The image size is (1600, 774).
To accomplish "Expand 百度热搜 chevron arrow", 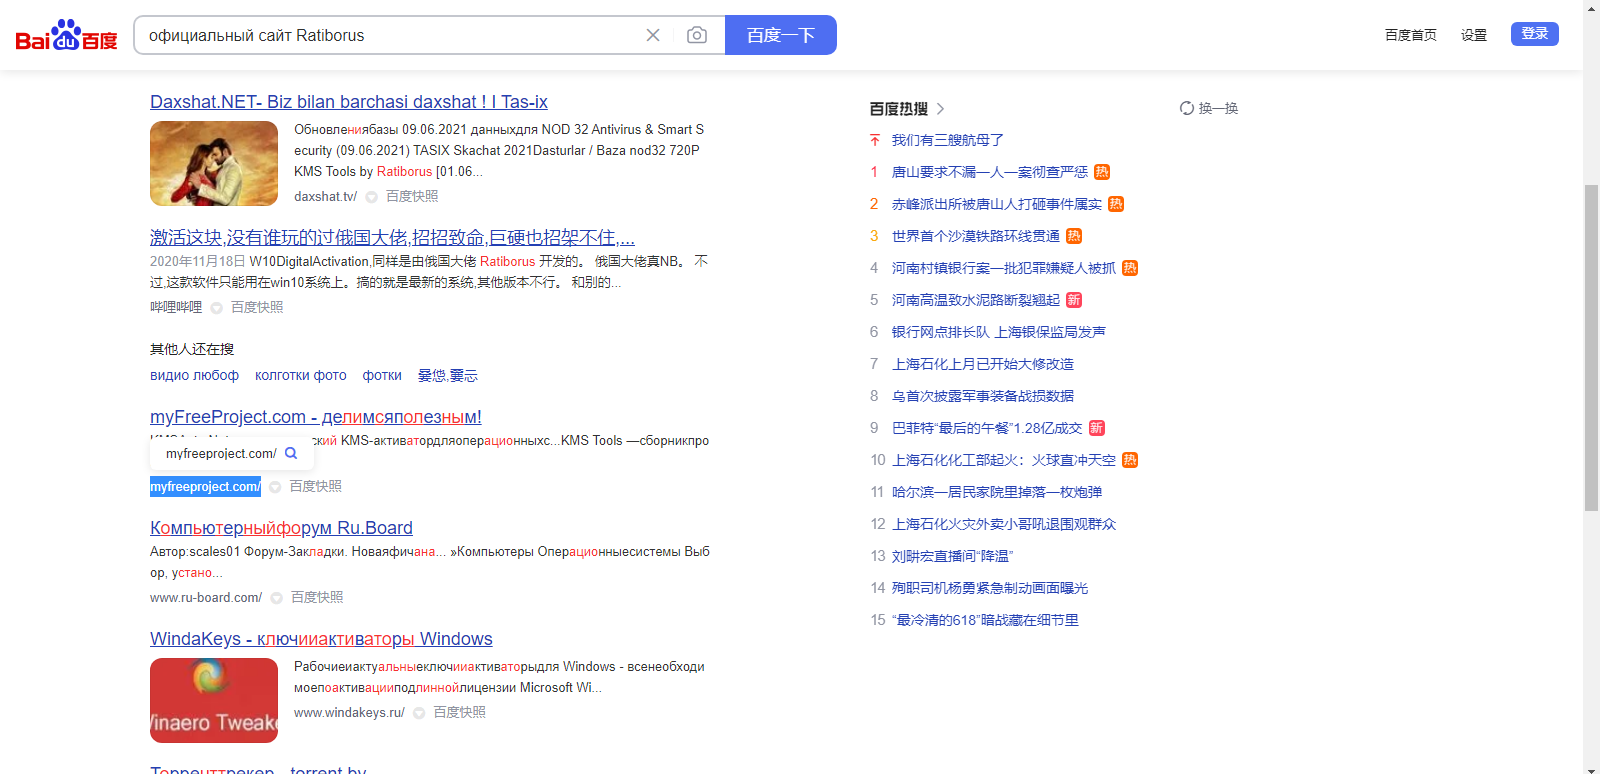I will pos(940,109).
